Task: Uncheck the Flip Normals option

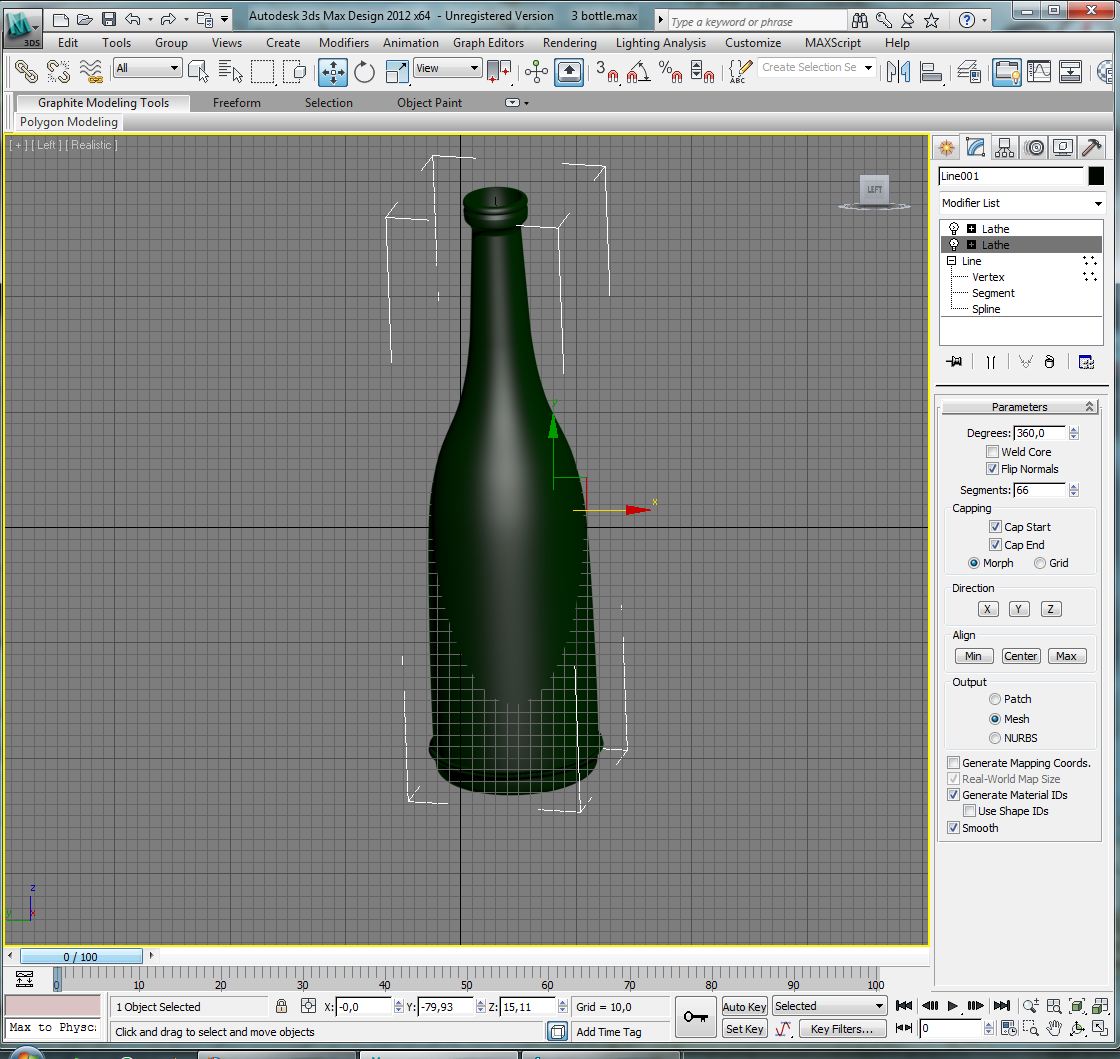Action: pyautogui.click(x=993, y=469)
